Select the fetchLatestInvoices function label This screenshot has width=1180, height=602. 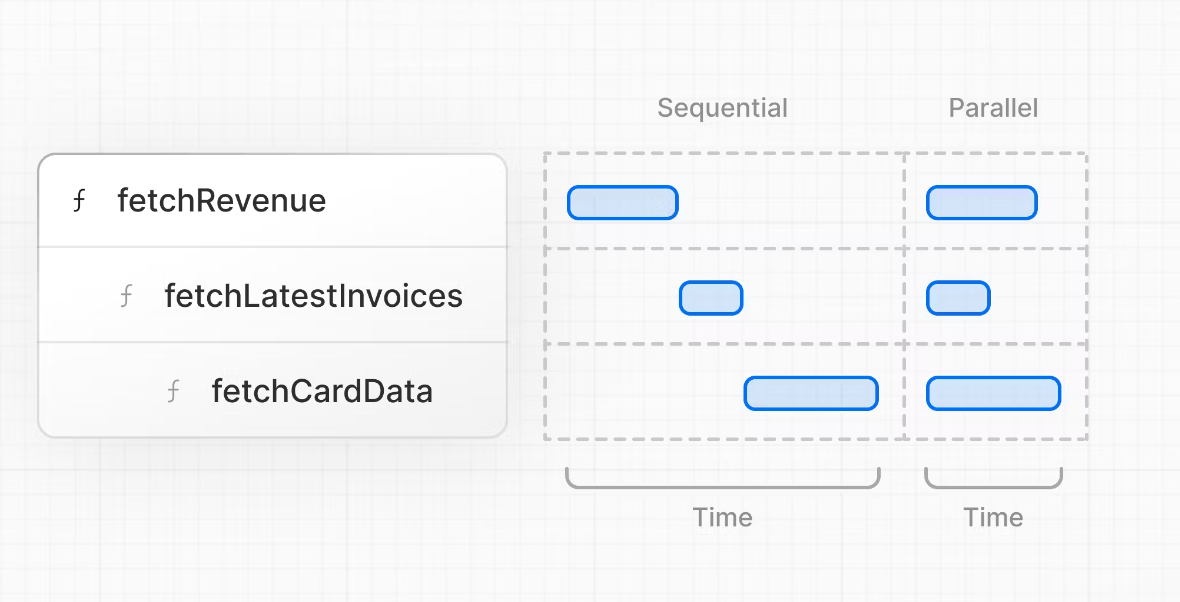(x=313, y=296)
